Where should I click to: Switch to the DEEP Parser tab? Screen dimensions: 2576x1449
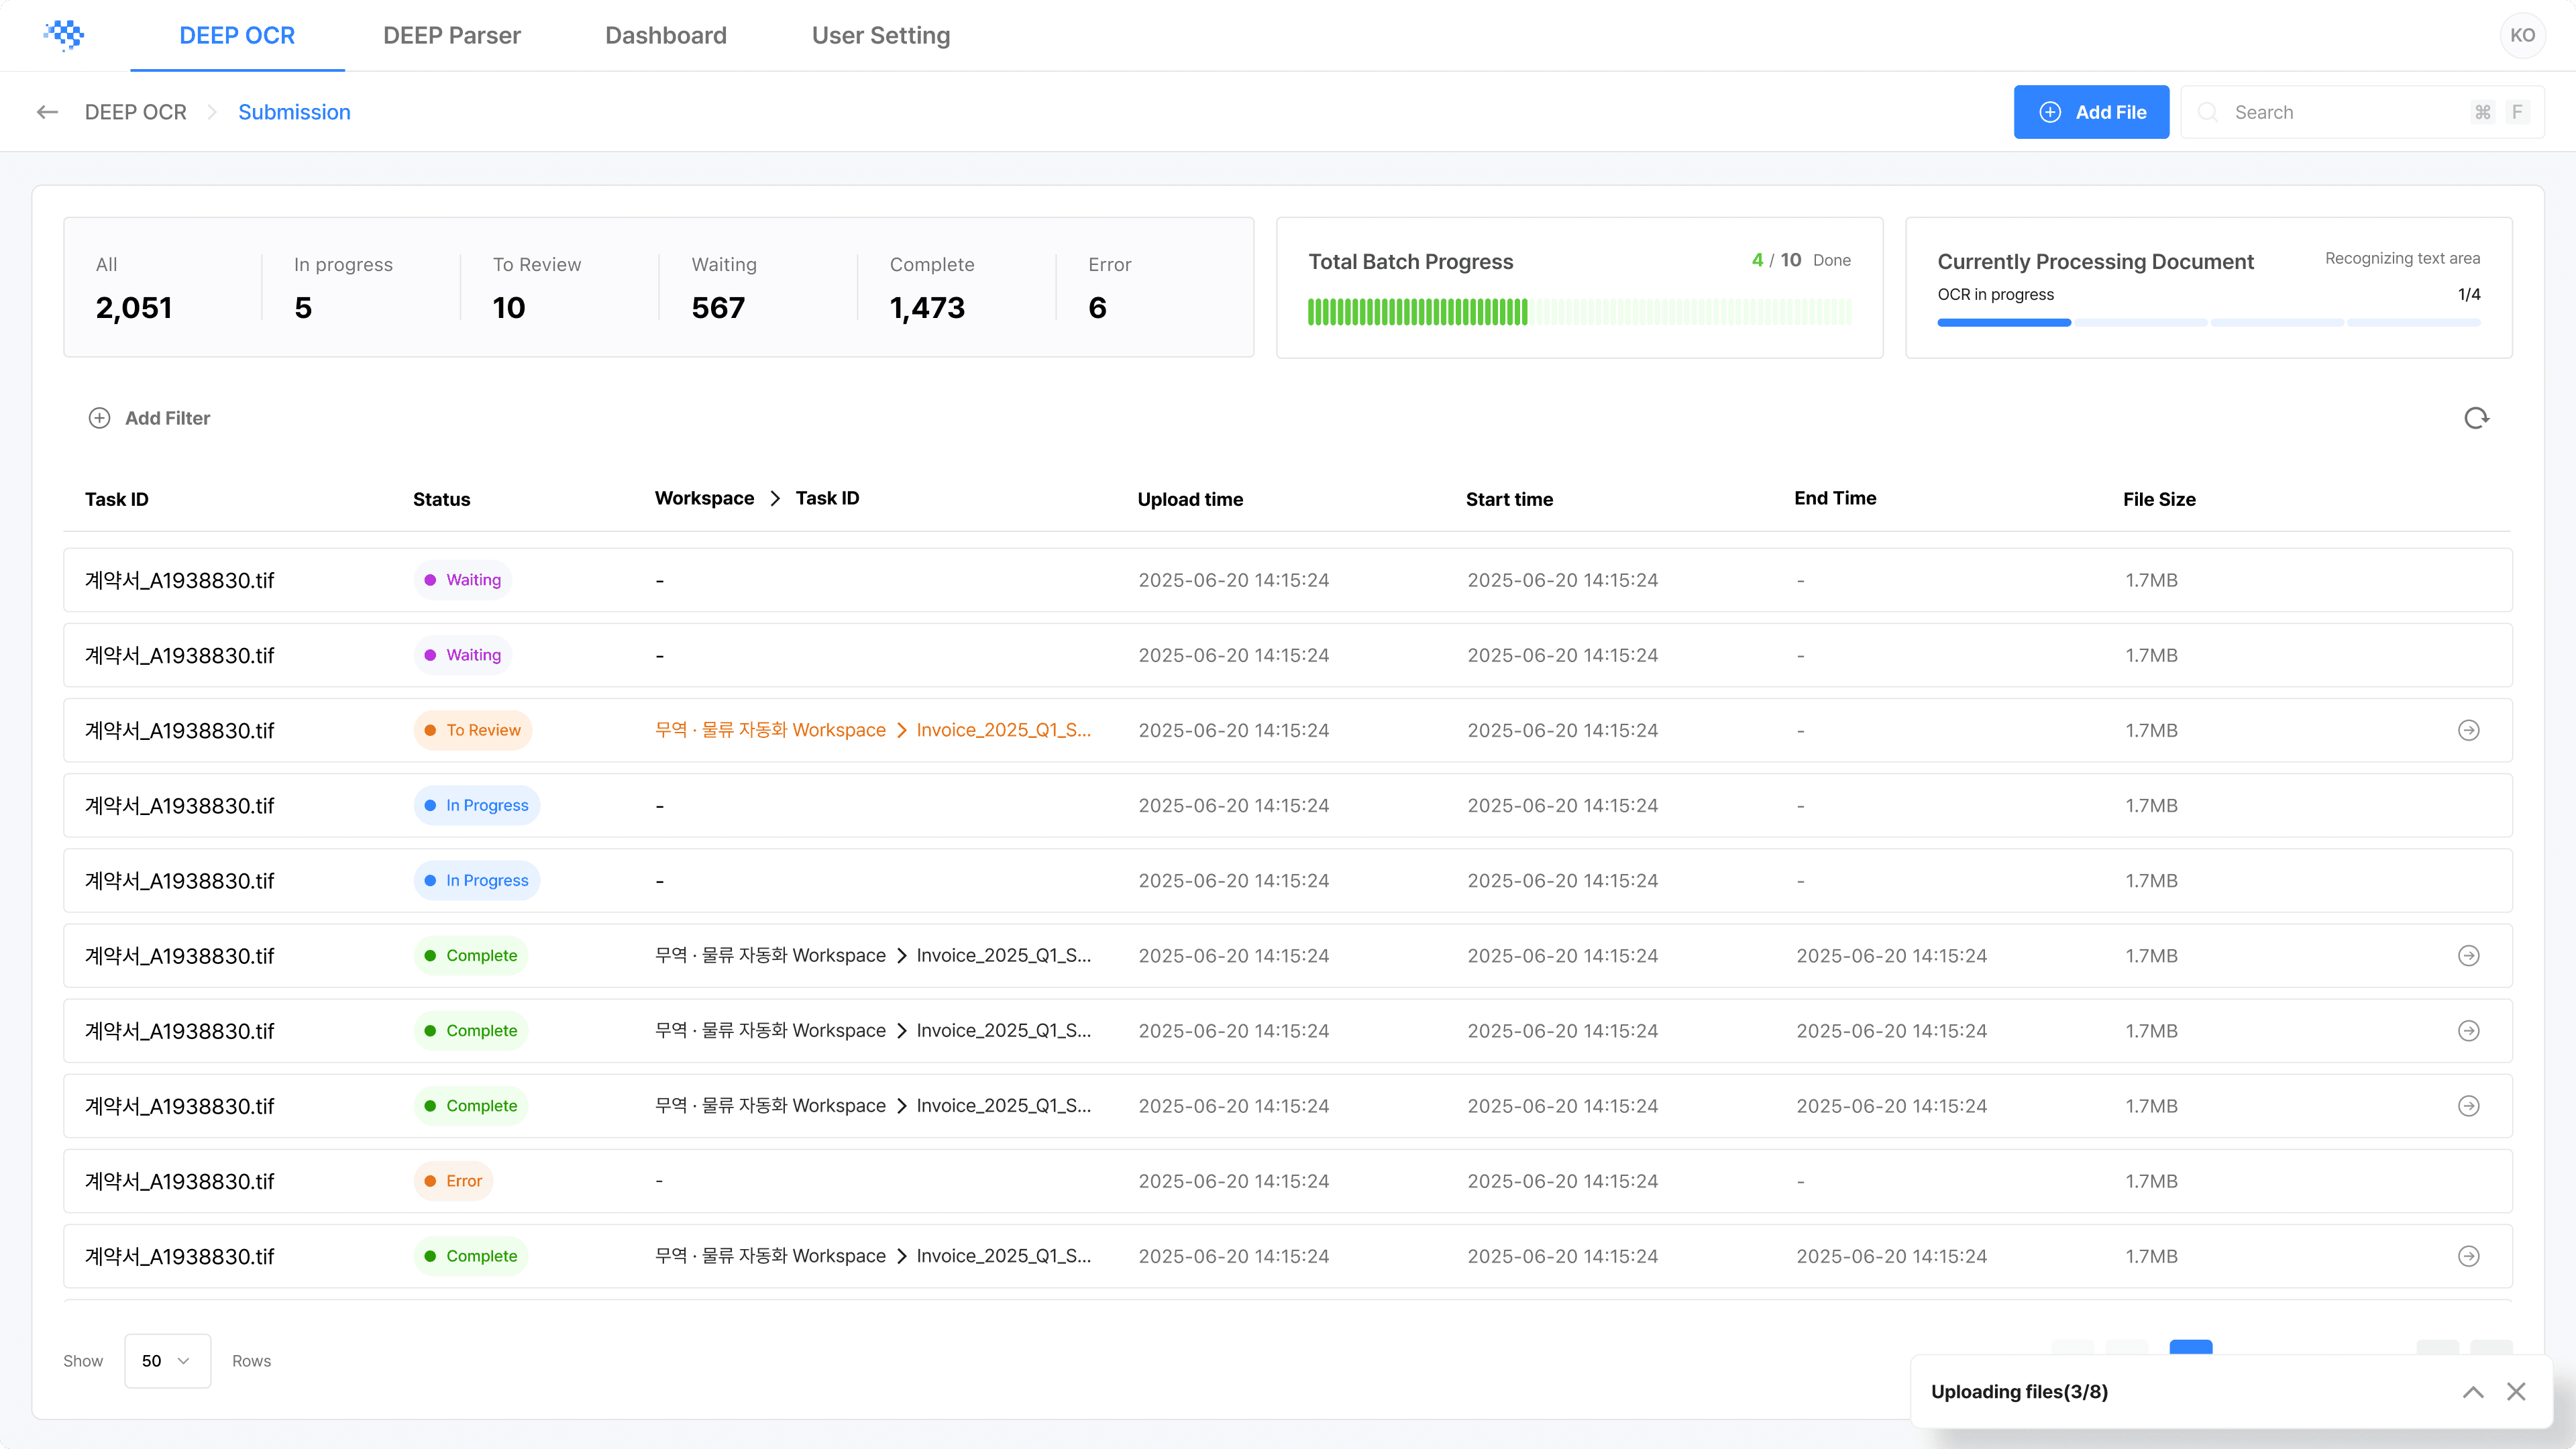click(451, 35)
